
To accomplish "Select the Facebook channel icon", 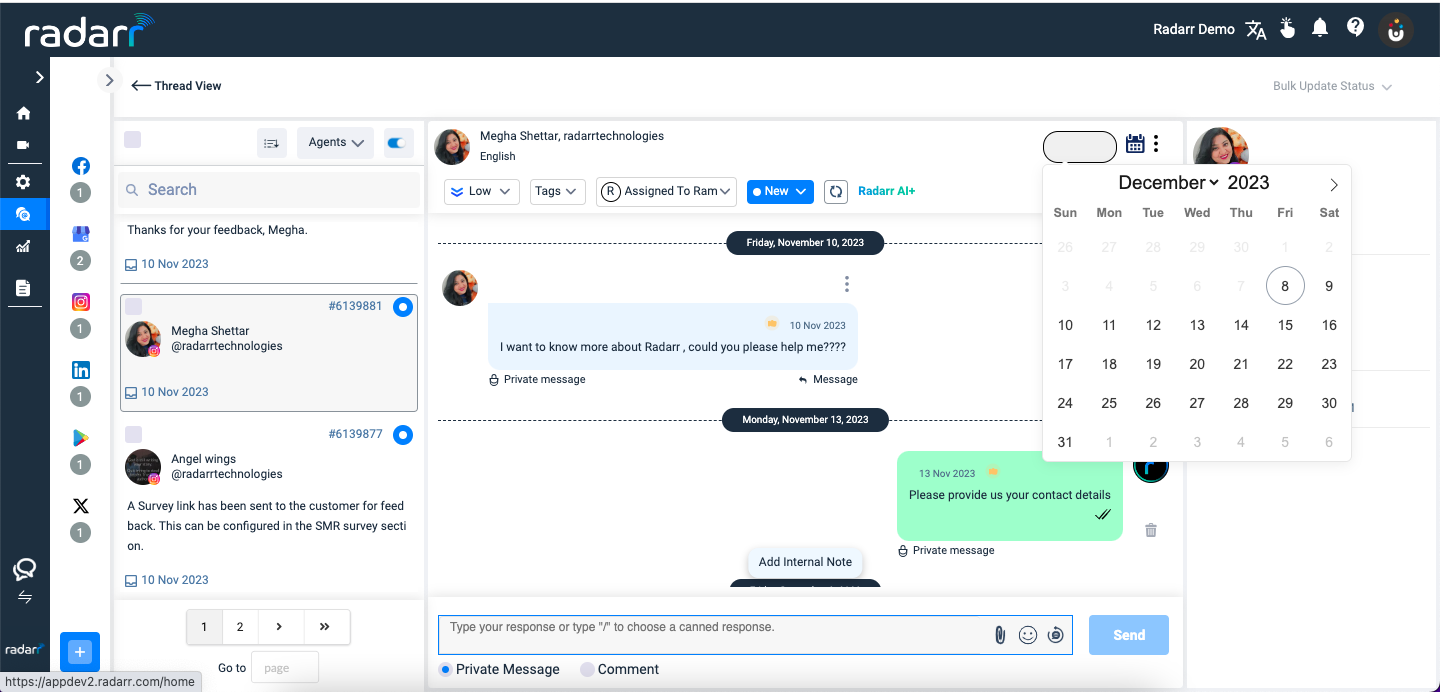I will click(81, 166).
